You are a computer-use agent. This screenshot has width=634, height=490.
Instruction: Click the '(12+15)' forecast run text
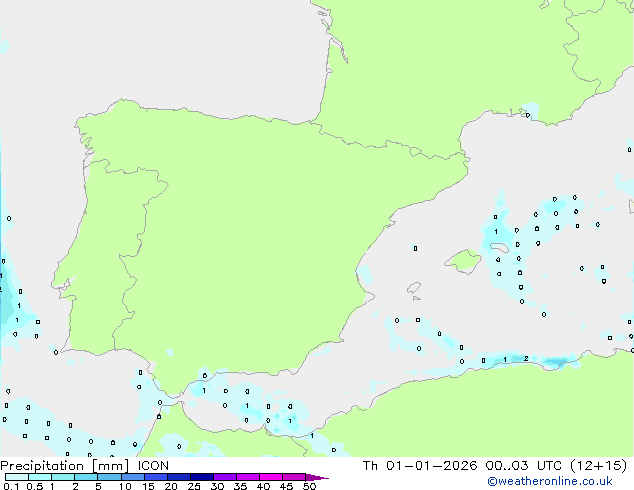pos(598,466)
